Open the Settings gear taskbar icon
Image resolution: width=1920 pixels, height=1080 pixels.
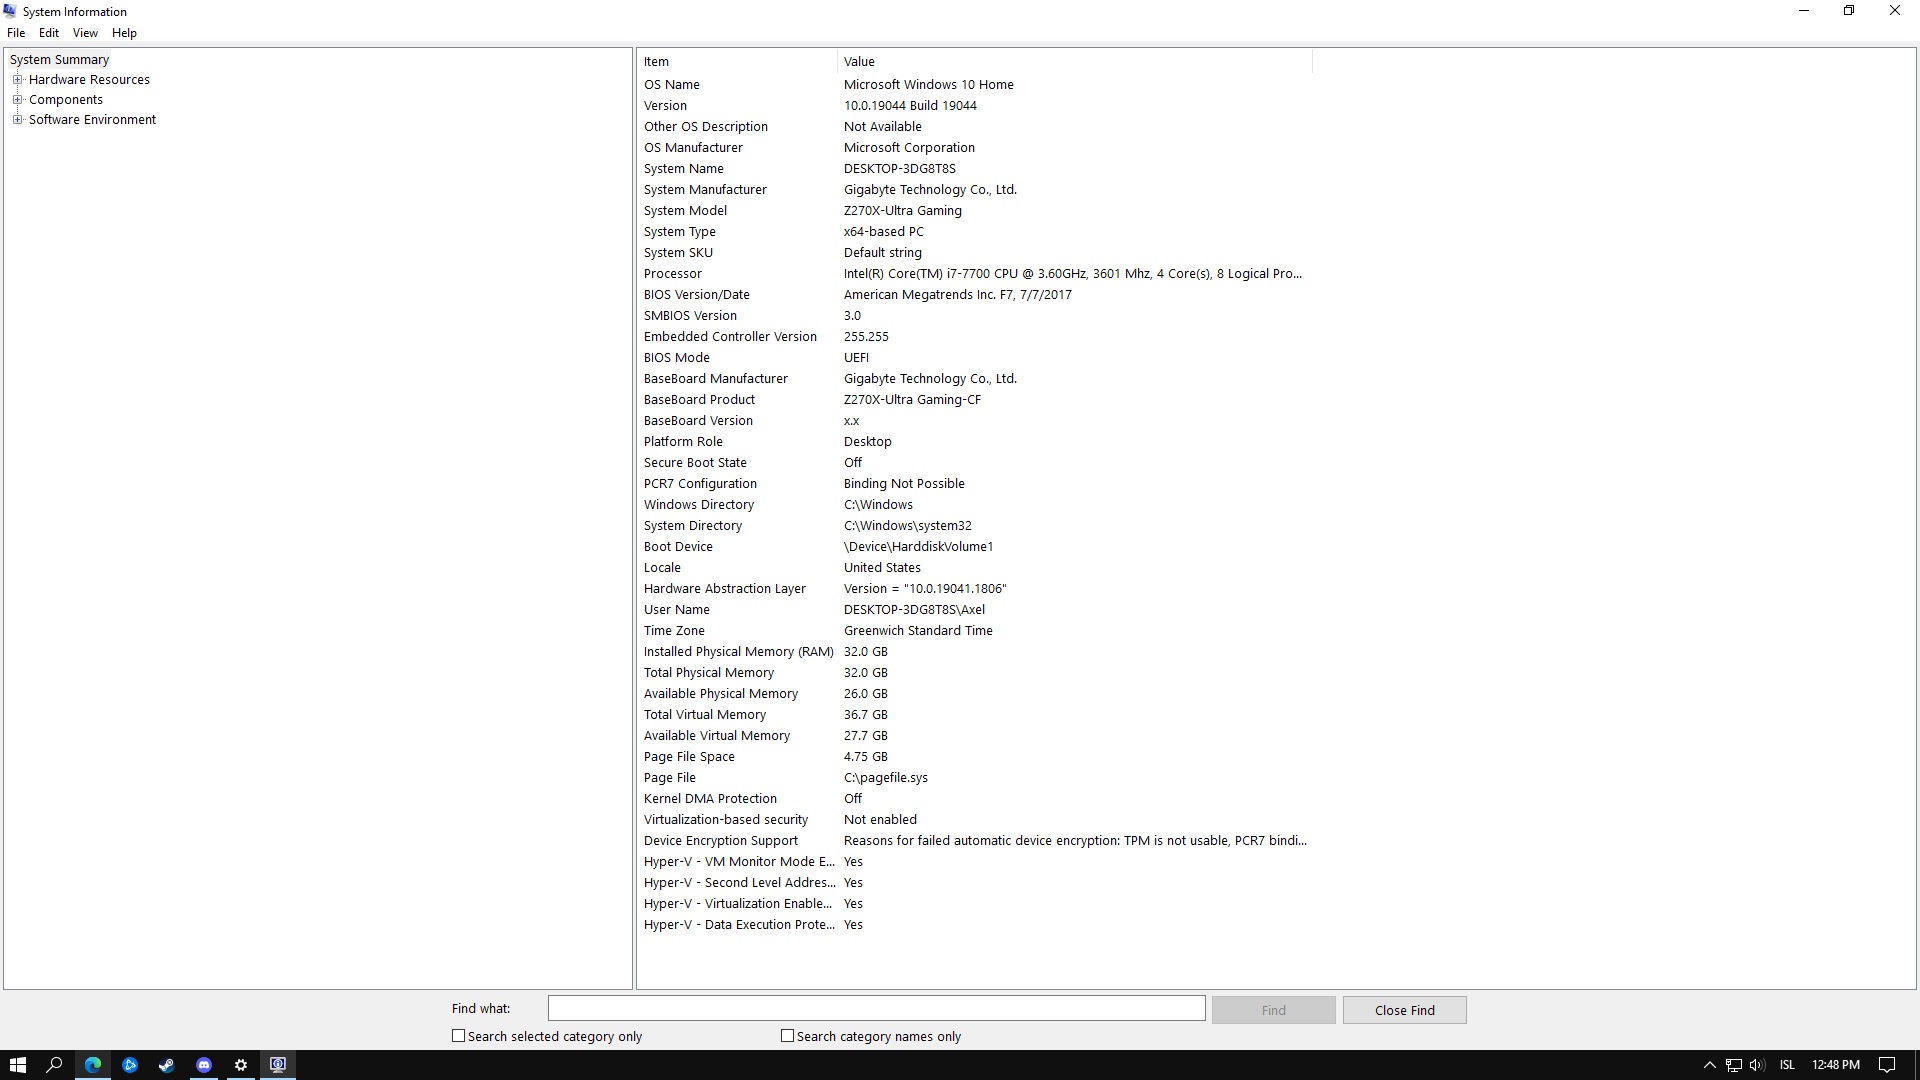pyautogui.click(x=241, y=1065)
